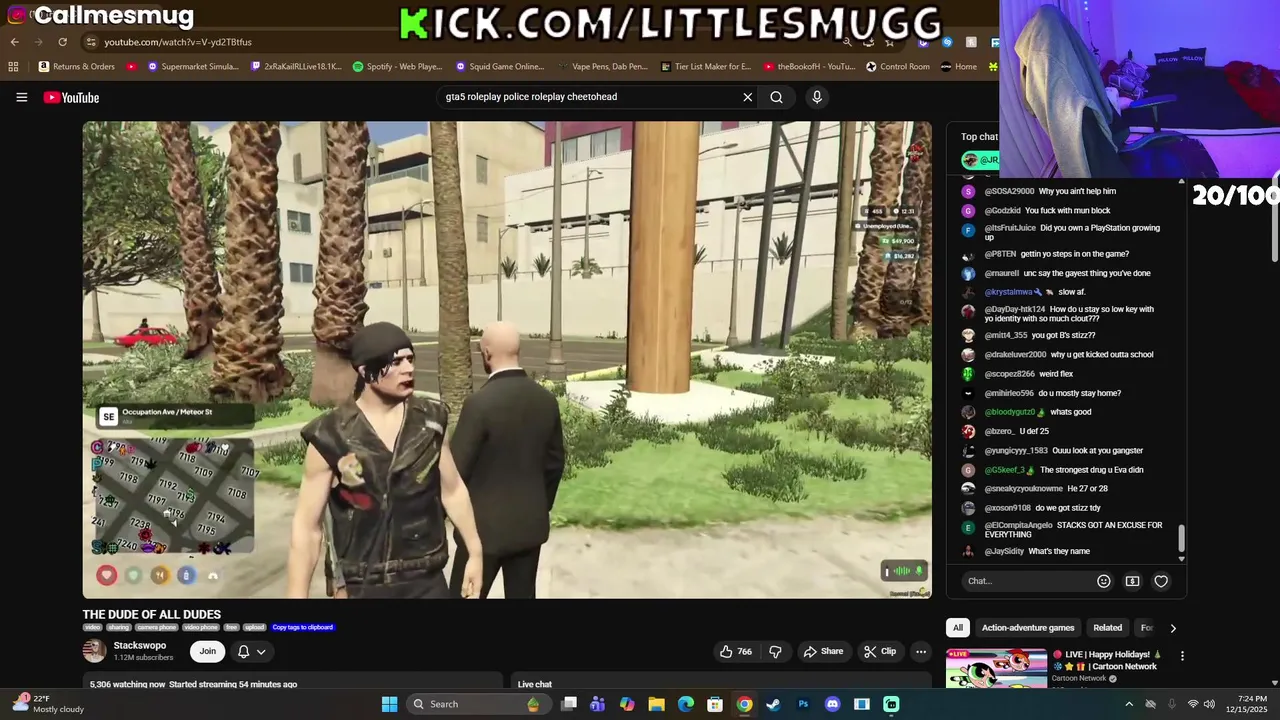Click the YouTube logo

point(71,97)
